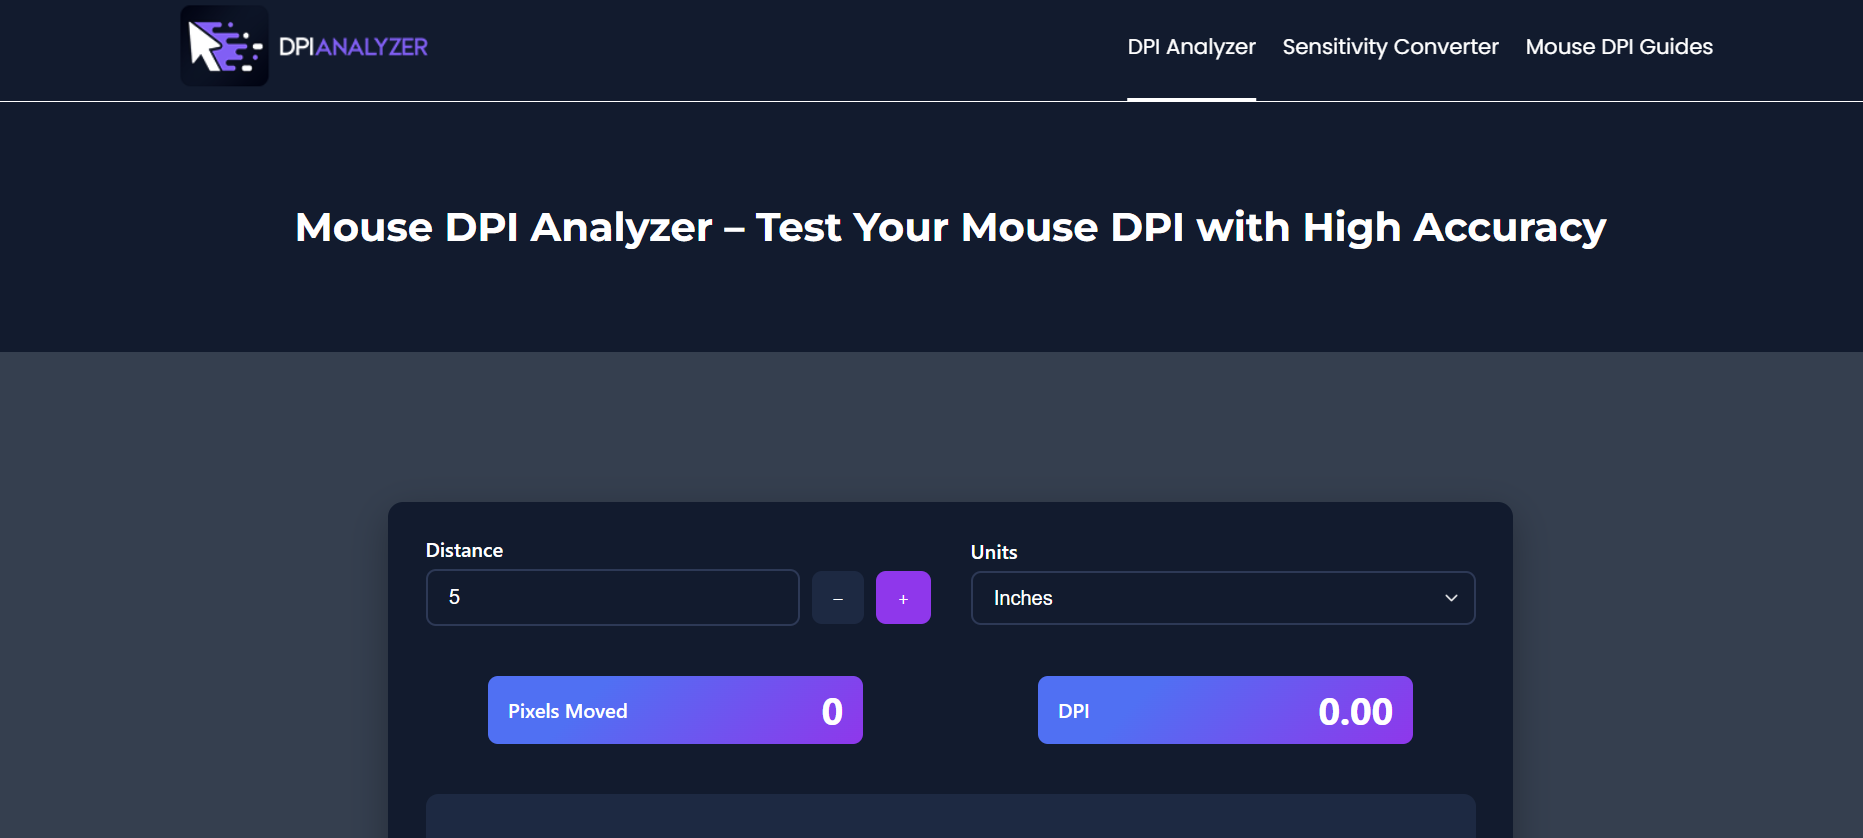Click the Distance field label
The height and width of the screenshot is (838, 1863).
coord(464,550)
